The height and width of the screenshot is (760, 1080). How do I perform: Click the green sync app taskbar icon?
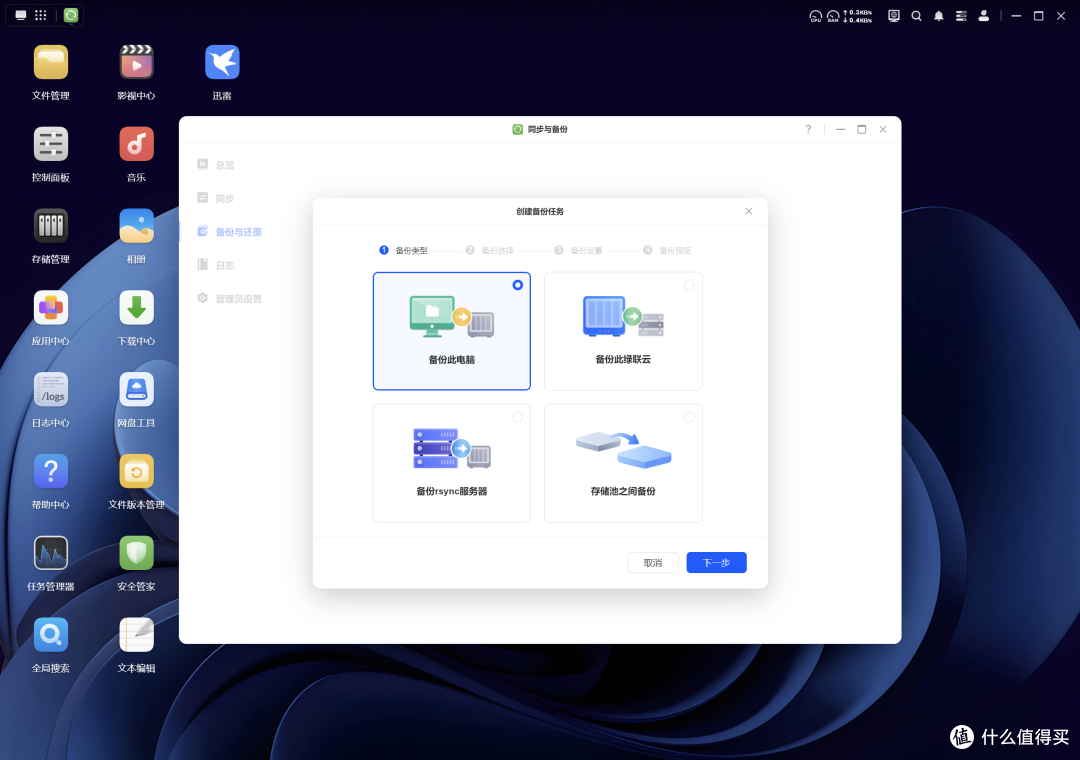[x=70, y=15]
